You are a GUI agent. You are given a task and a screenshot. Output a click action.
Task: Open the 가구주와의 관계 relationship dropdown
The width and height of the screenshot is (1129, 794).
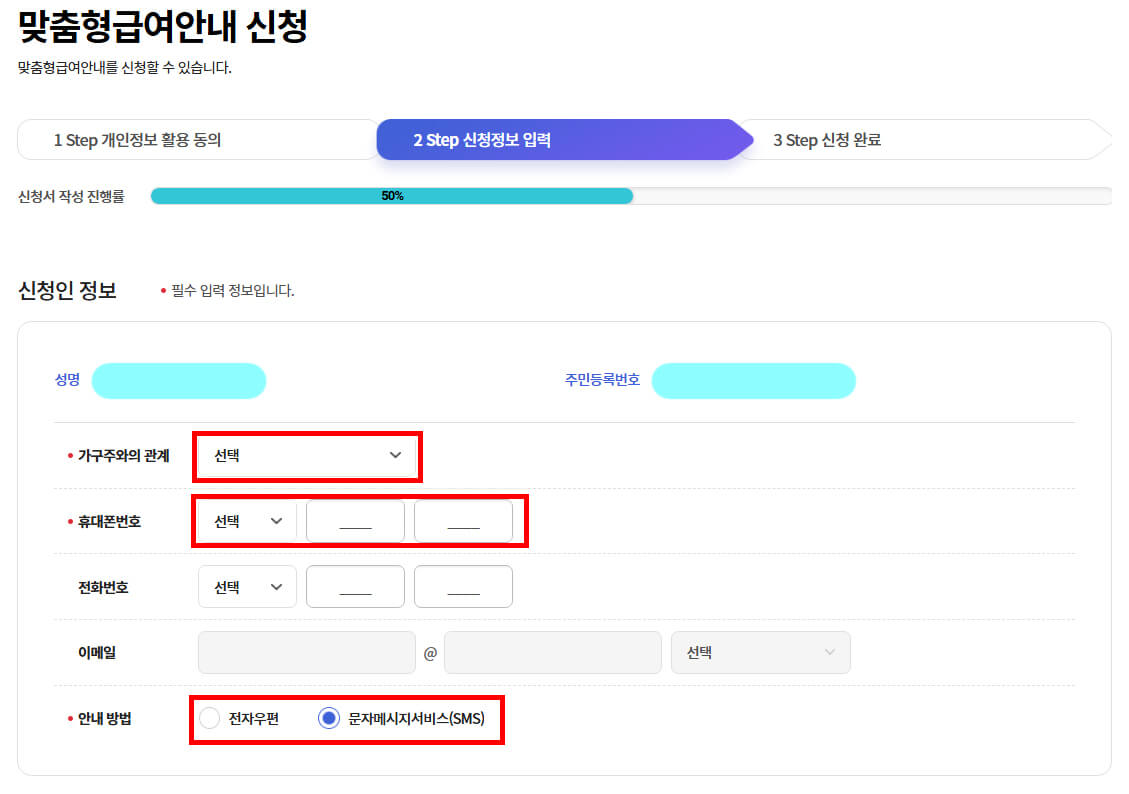pyautogui.click(x=307, y=457)
